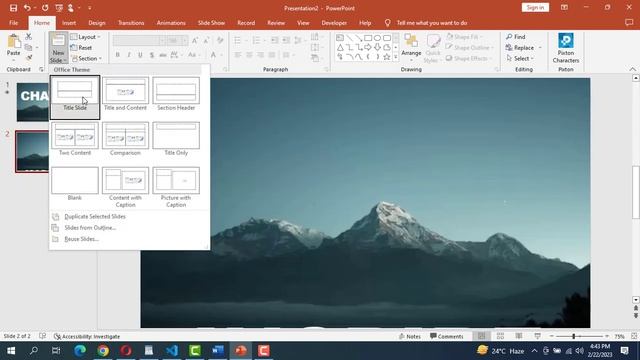
Task: Click the Paste clipboard icon
Action: tap(13, 41)
